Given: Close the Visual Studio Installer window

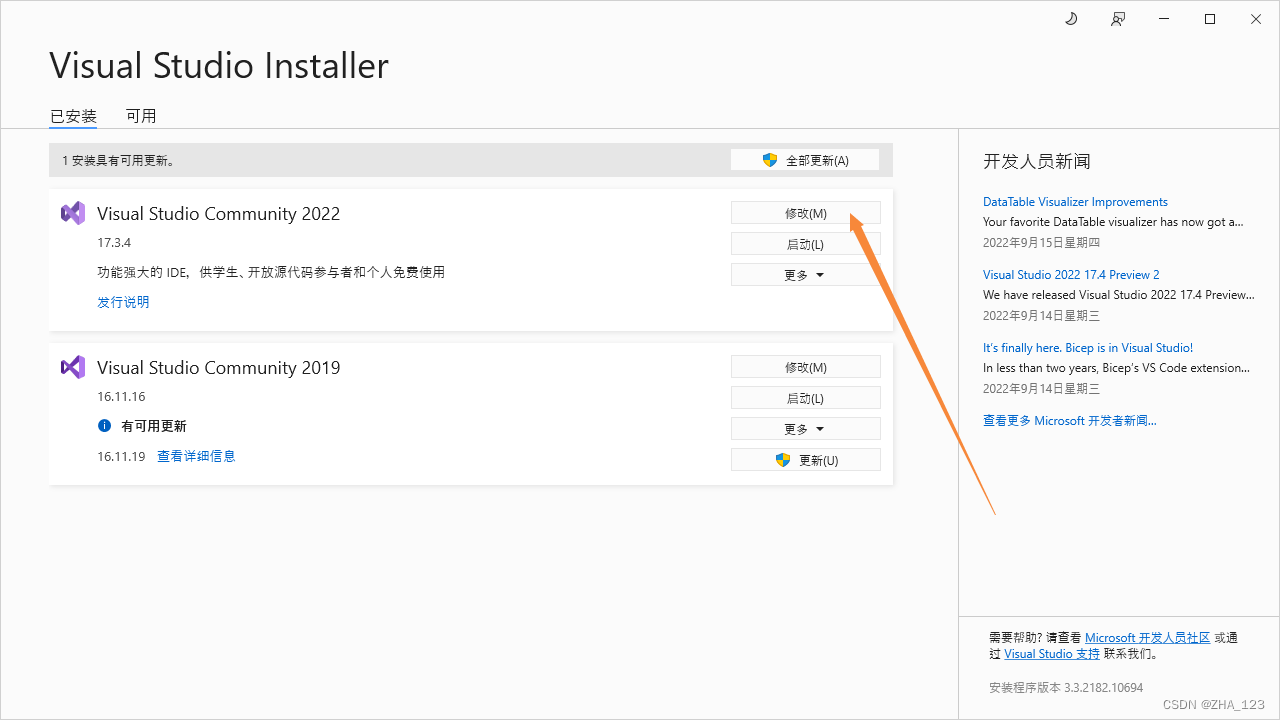Looking at the screenshot, I should [1256, 19].
